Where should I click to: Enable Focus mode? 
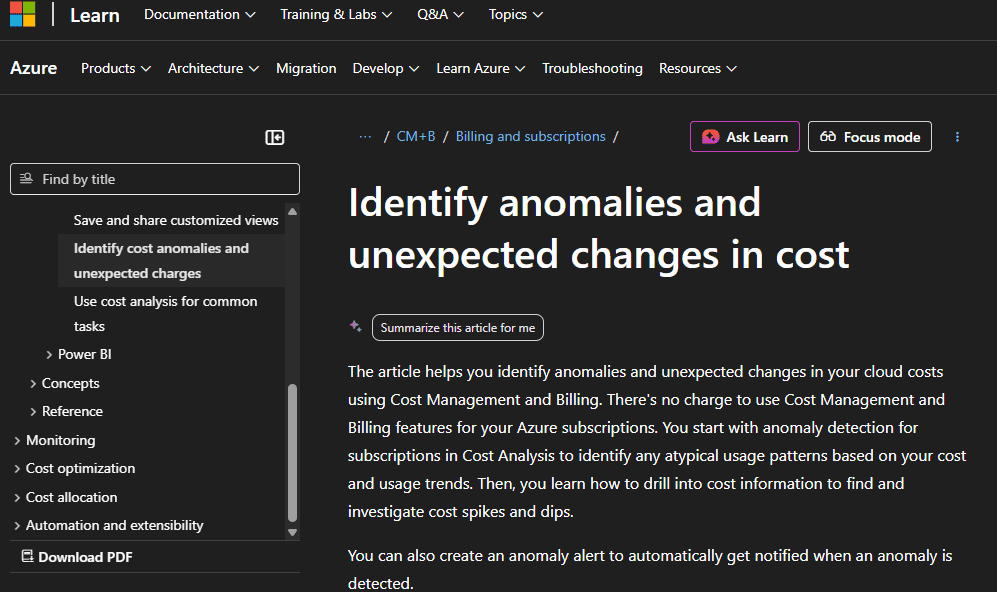(x=870, y=137)
